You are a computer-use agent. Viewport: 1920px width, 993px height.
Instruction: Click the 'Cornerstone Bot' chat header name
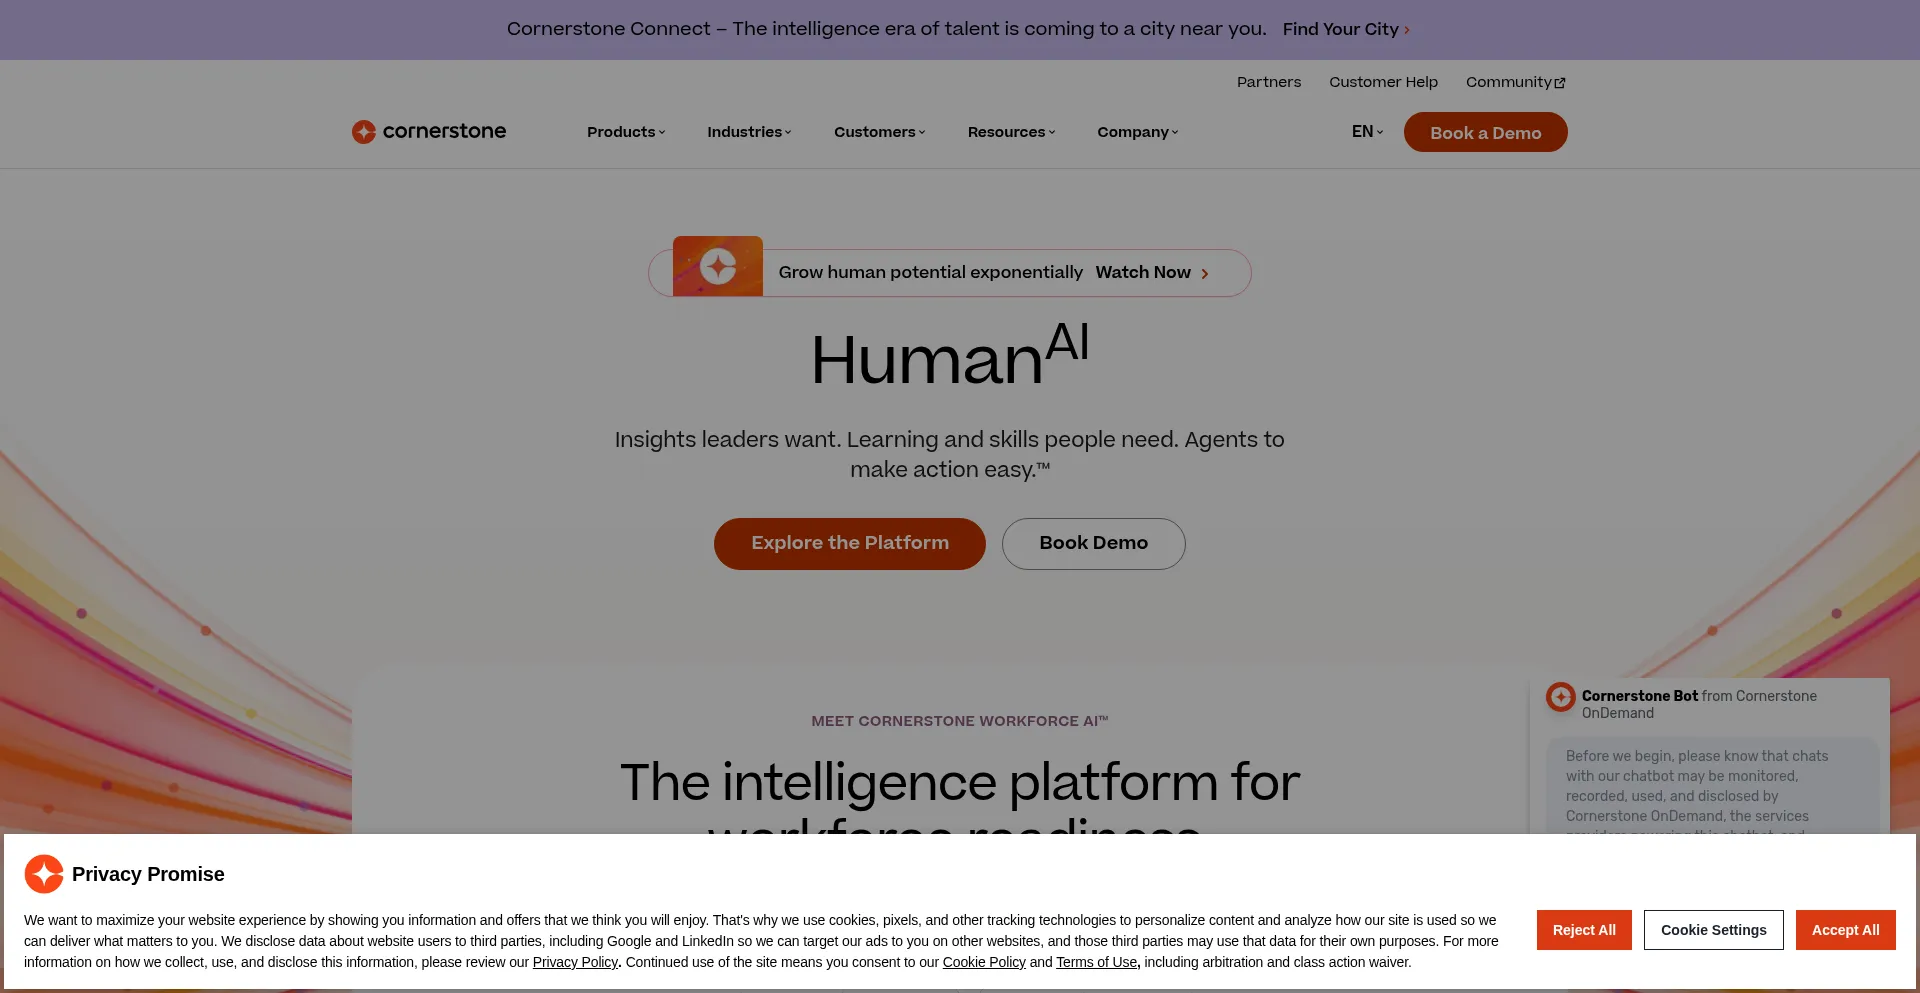pos(1640,696)
